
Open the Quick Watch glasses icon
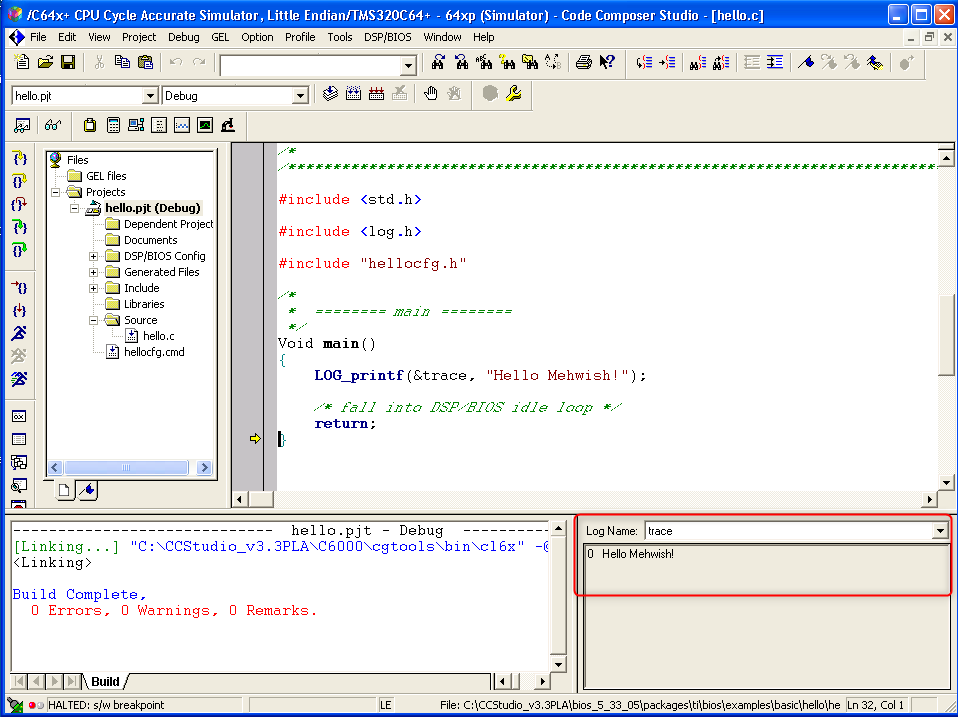53,125
